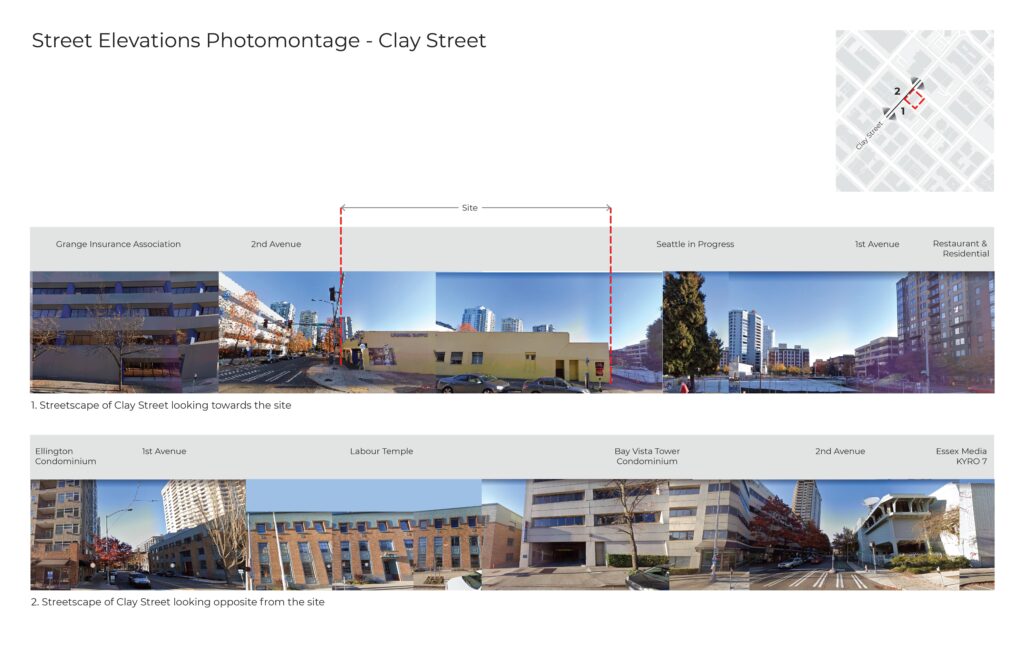Select the Restaurant & Residential label
Screen dimensions: 1024x663
click(x=960, y=249)
